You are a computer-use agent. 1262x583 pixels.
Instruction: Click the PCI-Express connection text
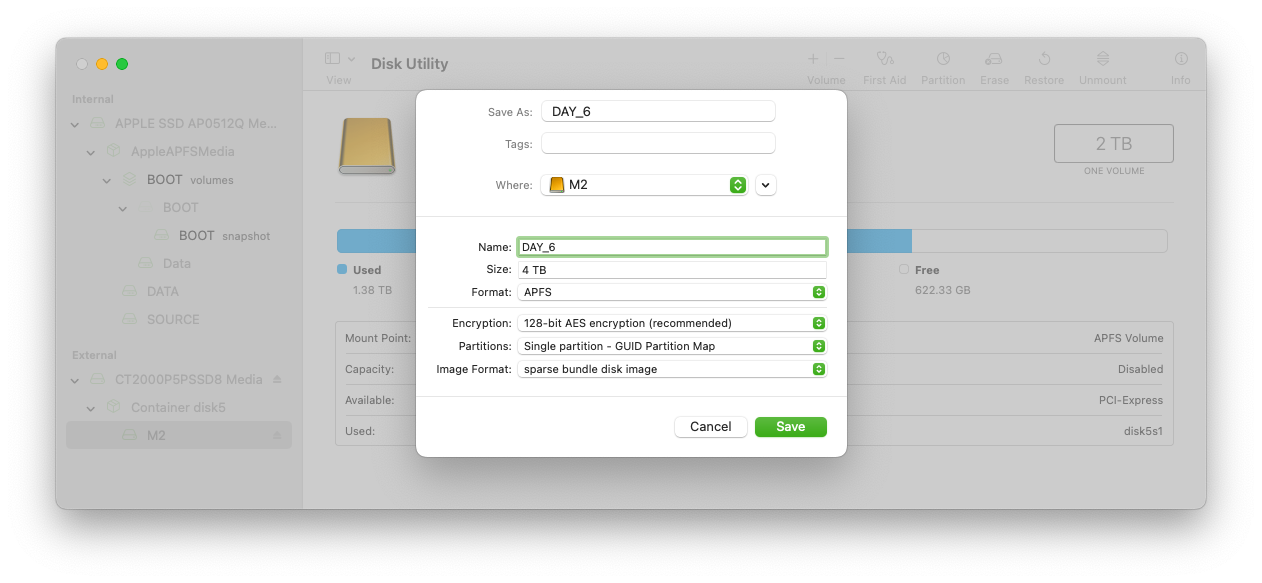[1131, 400]
